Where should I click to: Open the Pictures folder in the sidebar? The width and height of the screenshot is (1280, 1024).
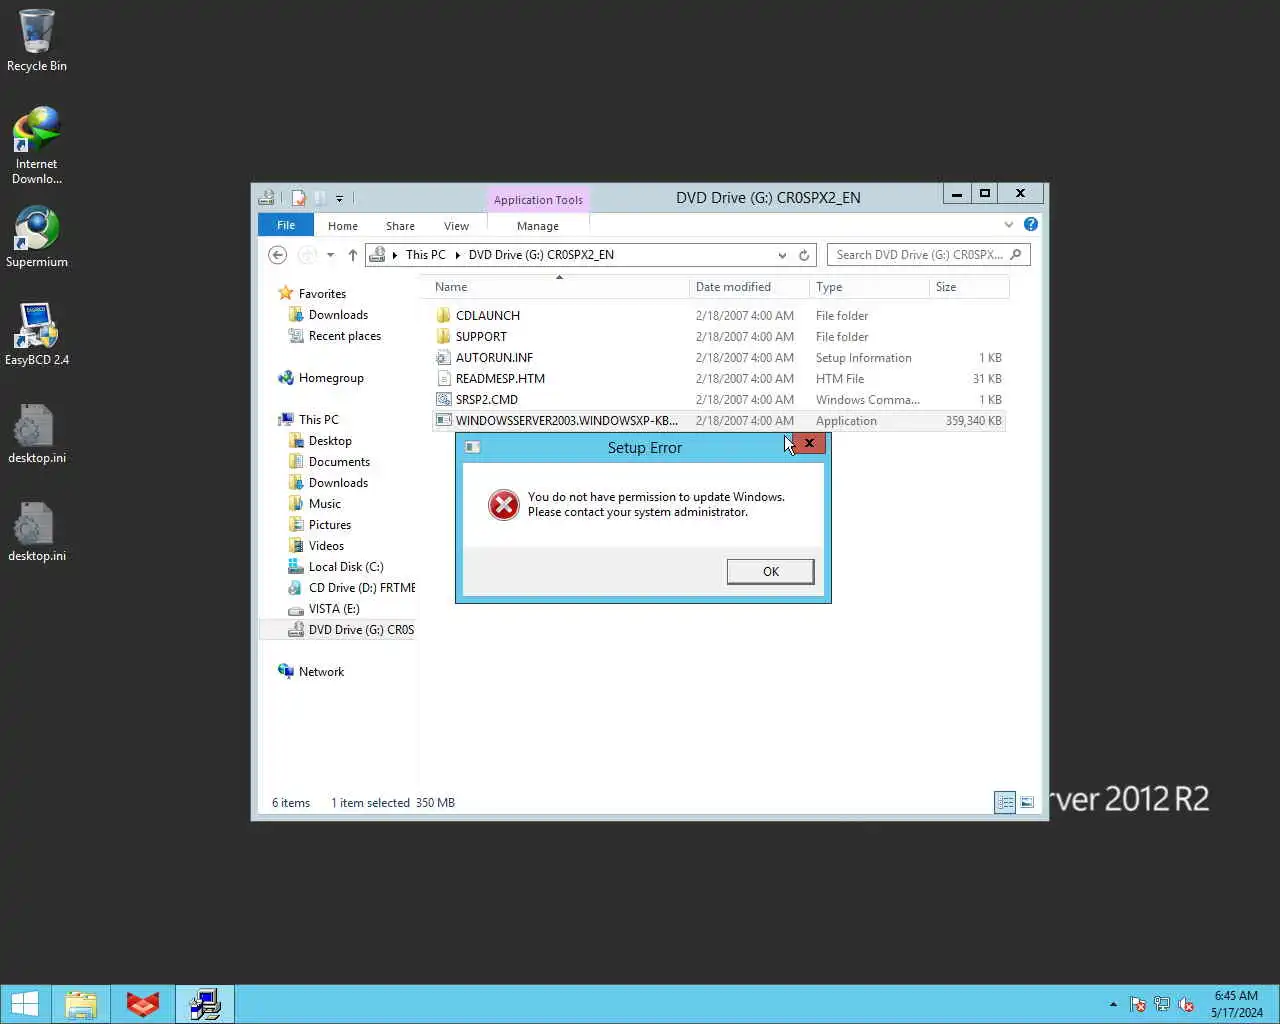[x=329, y=525]
